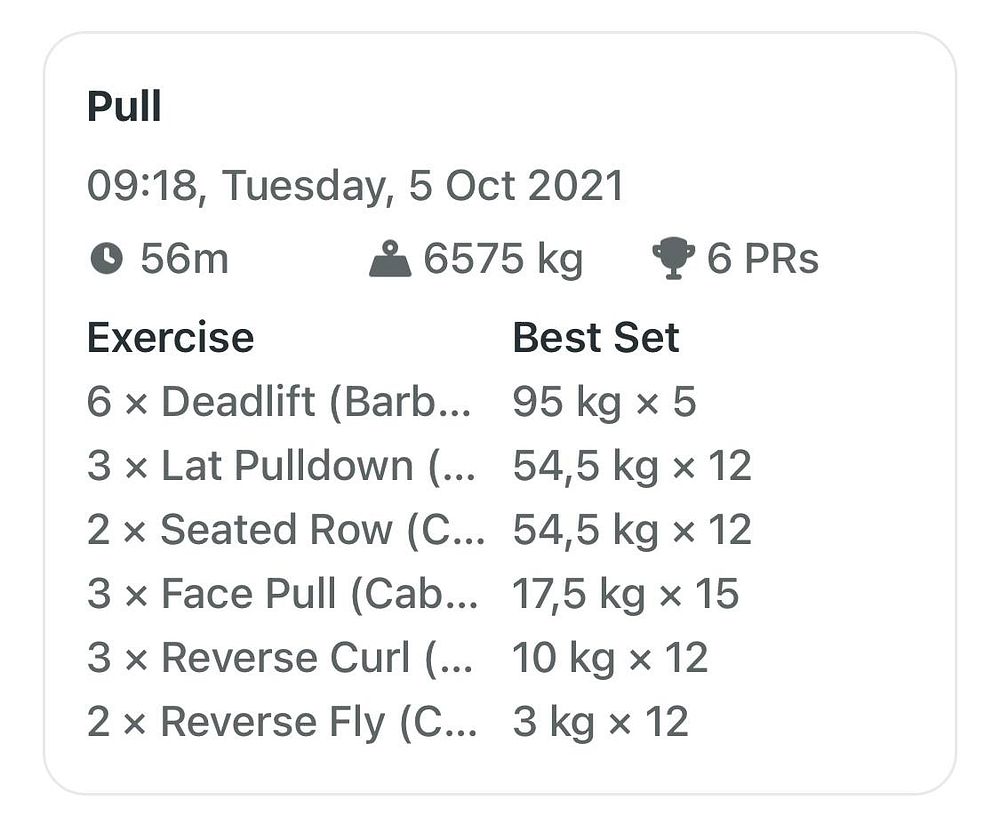Click the clock duration icon

[106, 259]
